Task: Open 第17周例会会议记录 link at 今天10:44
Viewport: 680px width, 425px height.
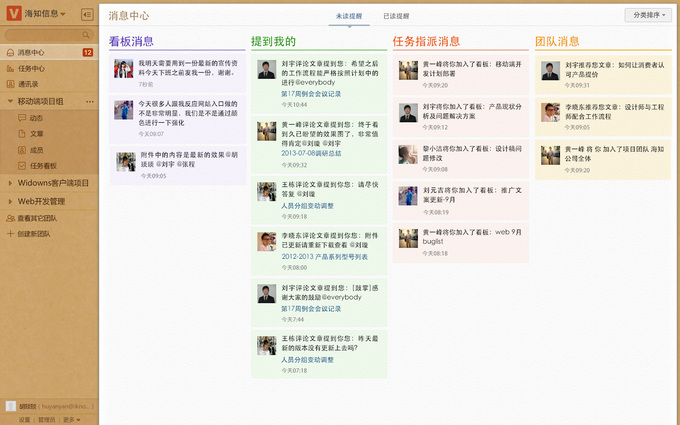Action: pyautogui.click(x=311, y=94)
